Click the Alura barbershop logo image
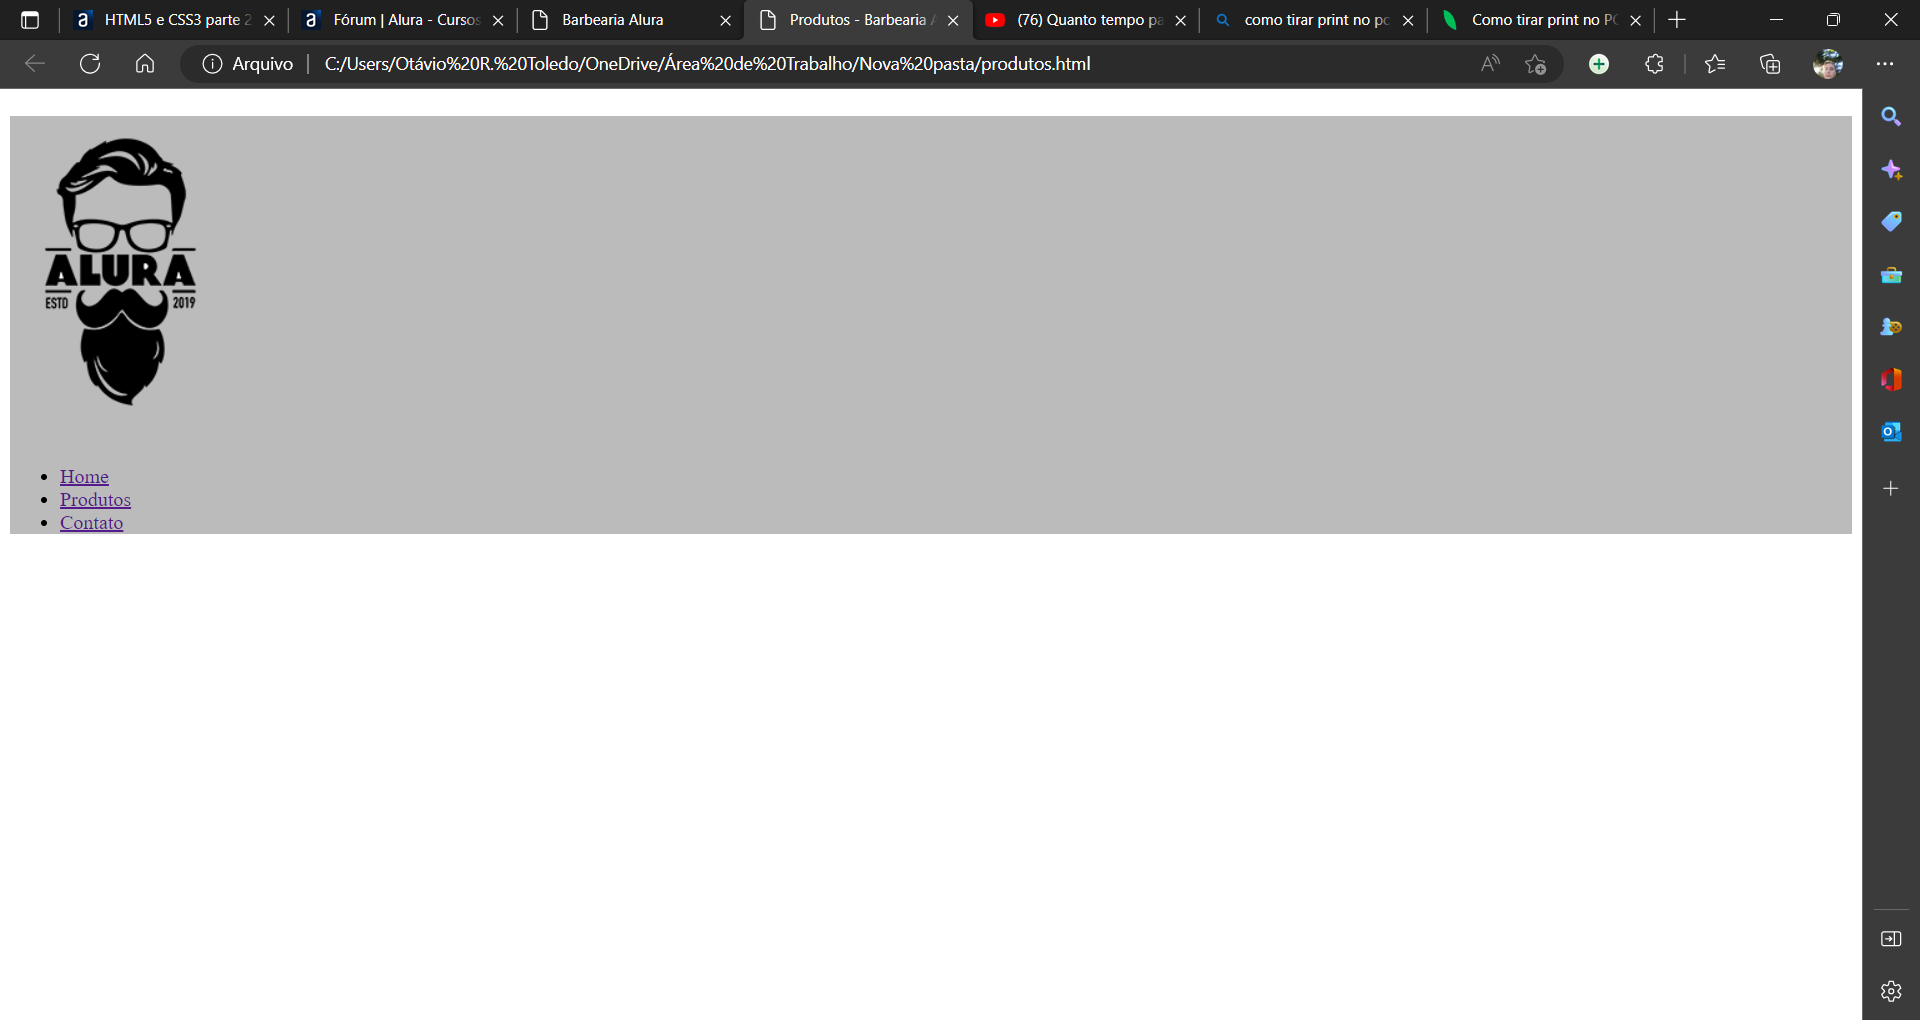 (x=121, y=272)
